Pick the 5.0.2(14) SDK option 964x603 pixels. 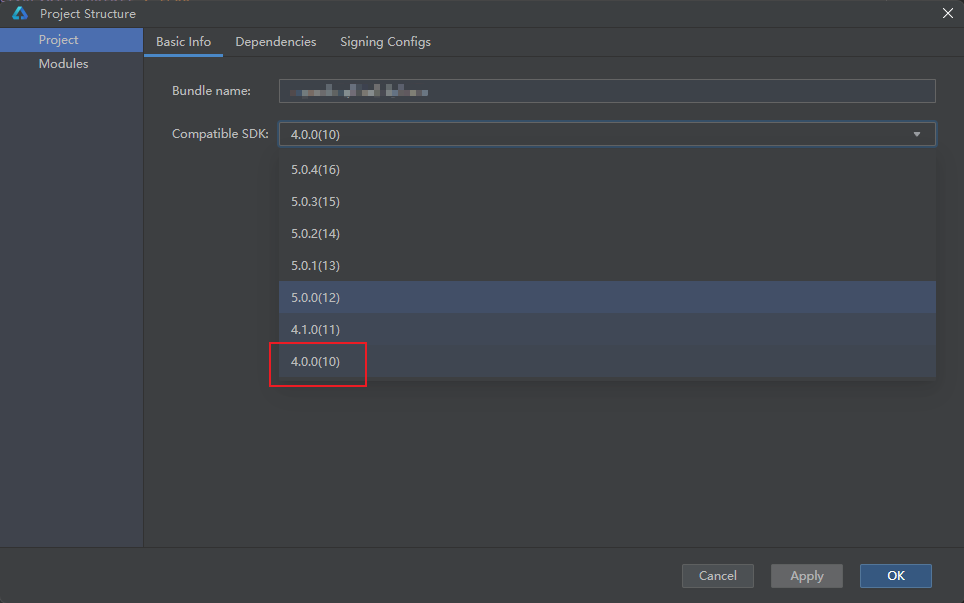tap(315, 234)
